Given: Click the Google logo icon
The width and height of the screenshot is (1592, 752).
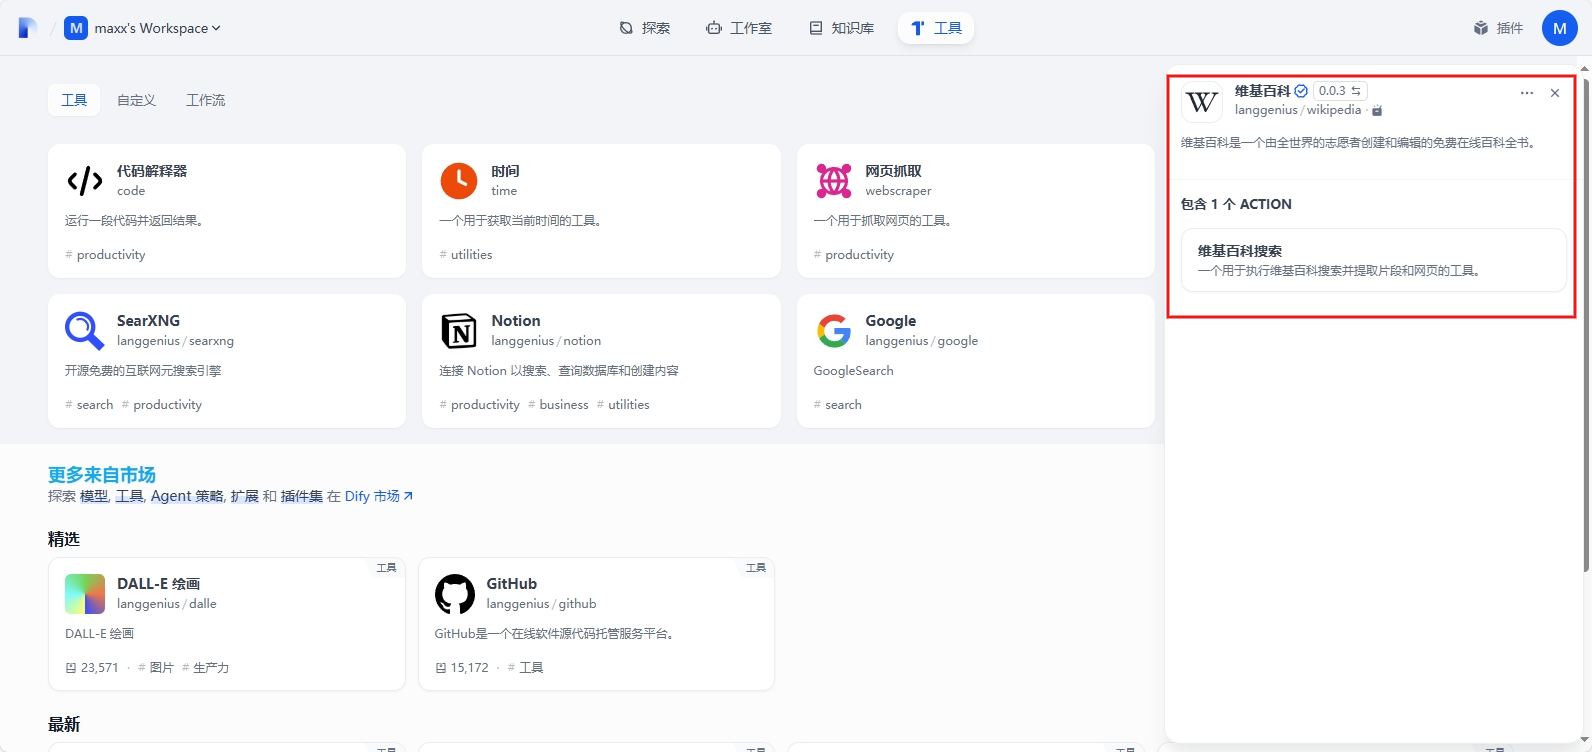Looking at the screenshot, I should pos(833,331).
